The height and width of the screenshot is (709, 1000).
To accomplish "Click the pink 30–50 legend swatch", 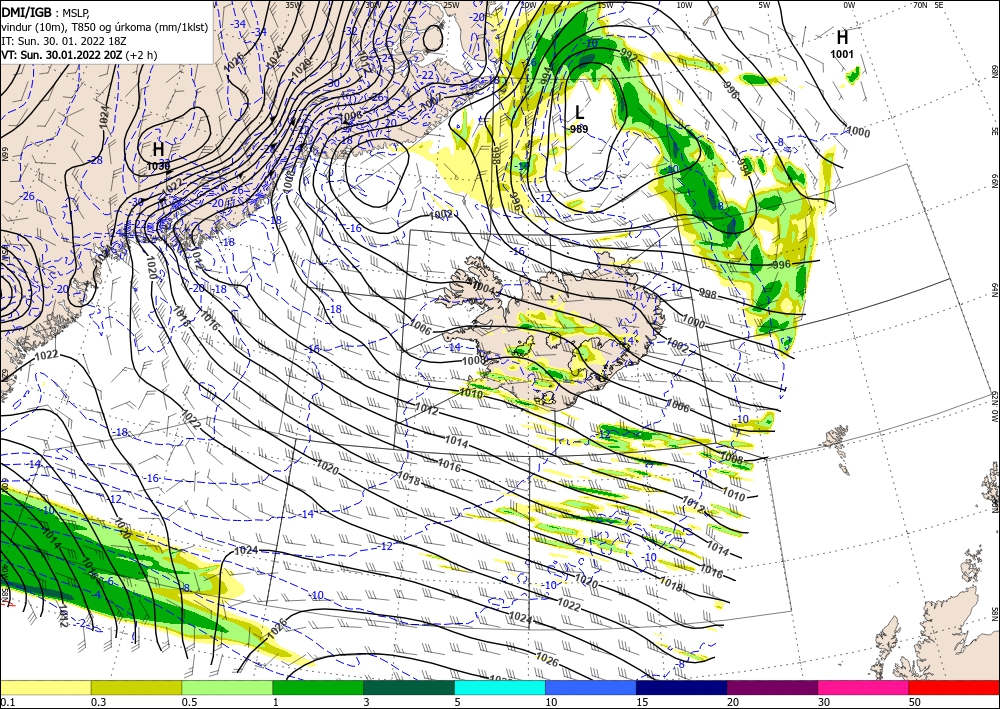I will click(x=864, y=687).
